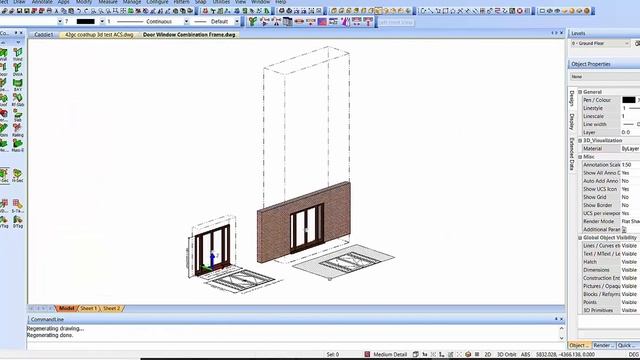Toggle DEG angle units in status bar
This screenshot has width=640, height=360.
tap(633, 354)
